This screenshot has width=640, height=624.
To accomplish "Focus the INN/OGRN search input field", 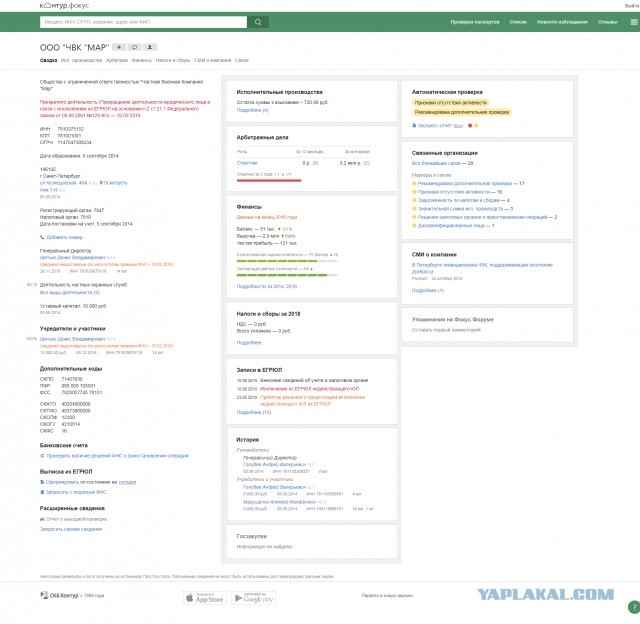I will point(143,22).
